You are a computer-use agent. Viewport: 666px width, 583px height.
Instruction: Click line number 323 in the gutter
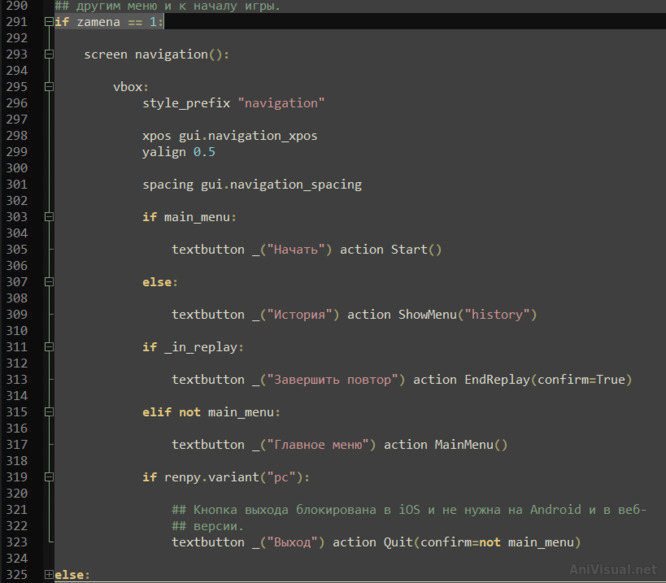(17, 542)
